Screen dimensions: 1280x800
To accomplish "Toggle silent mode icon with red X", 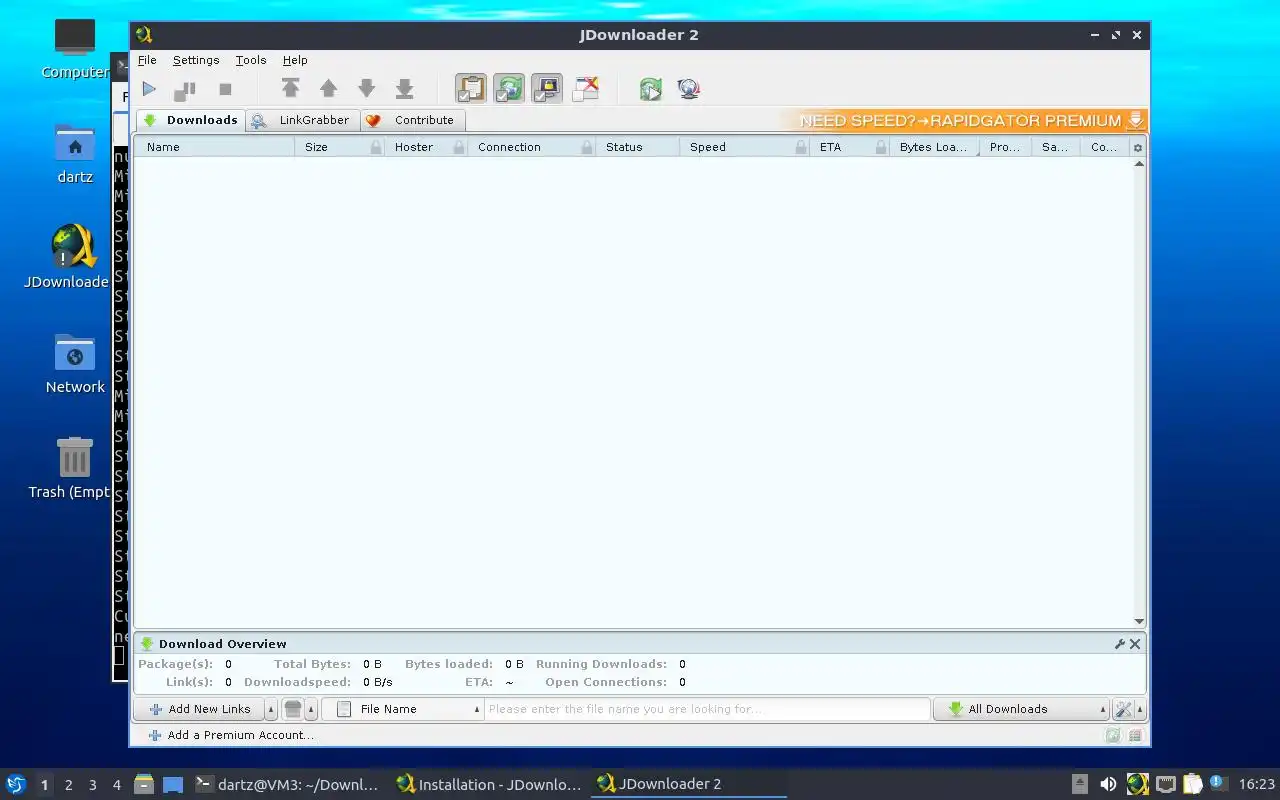I will click(585, 89).
